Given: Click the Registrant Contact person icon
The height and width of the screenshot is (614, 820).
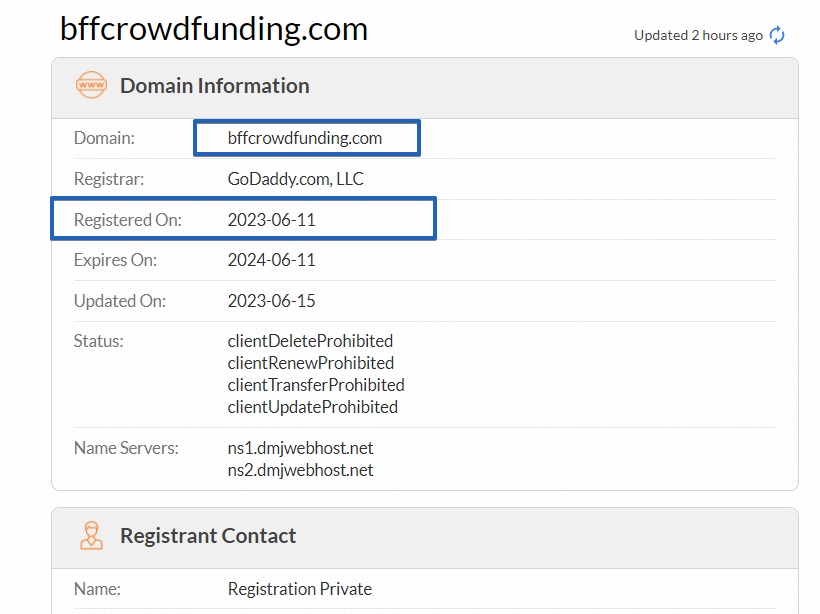Looking at the screenshot, I should [92, 535].
